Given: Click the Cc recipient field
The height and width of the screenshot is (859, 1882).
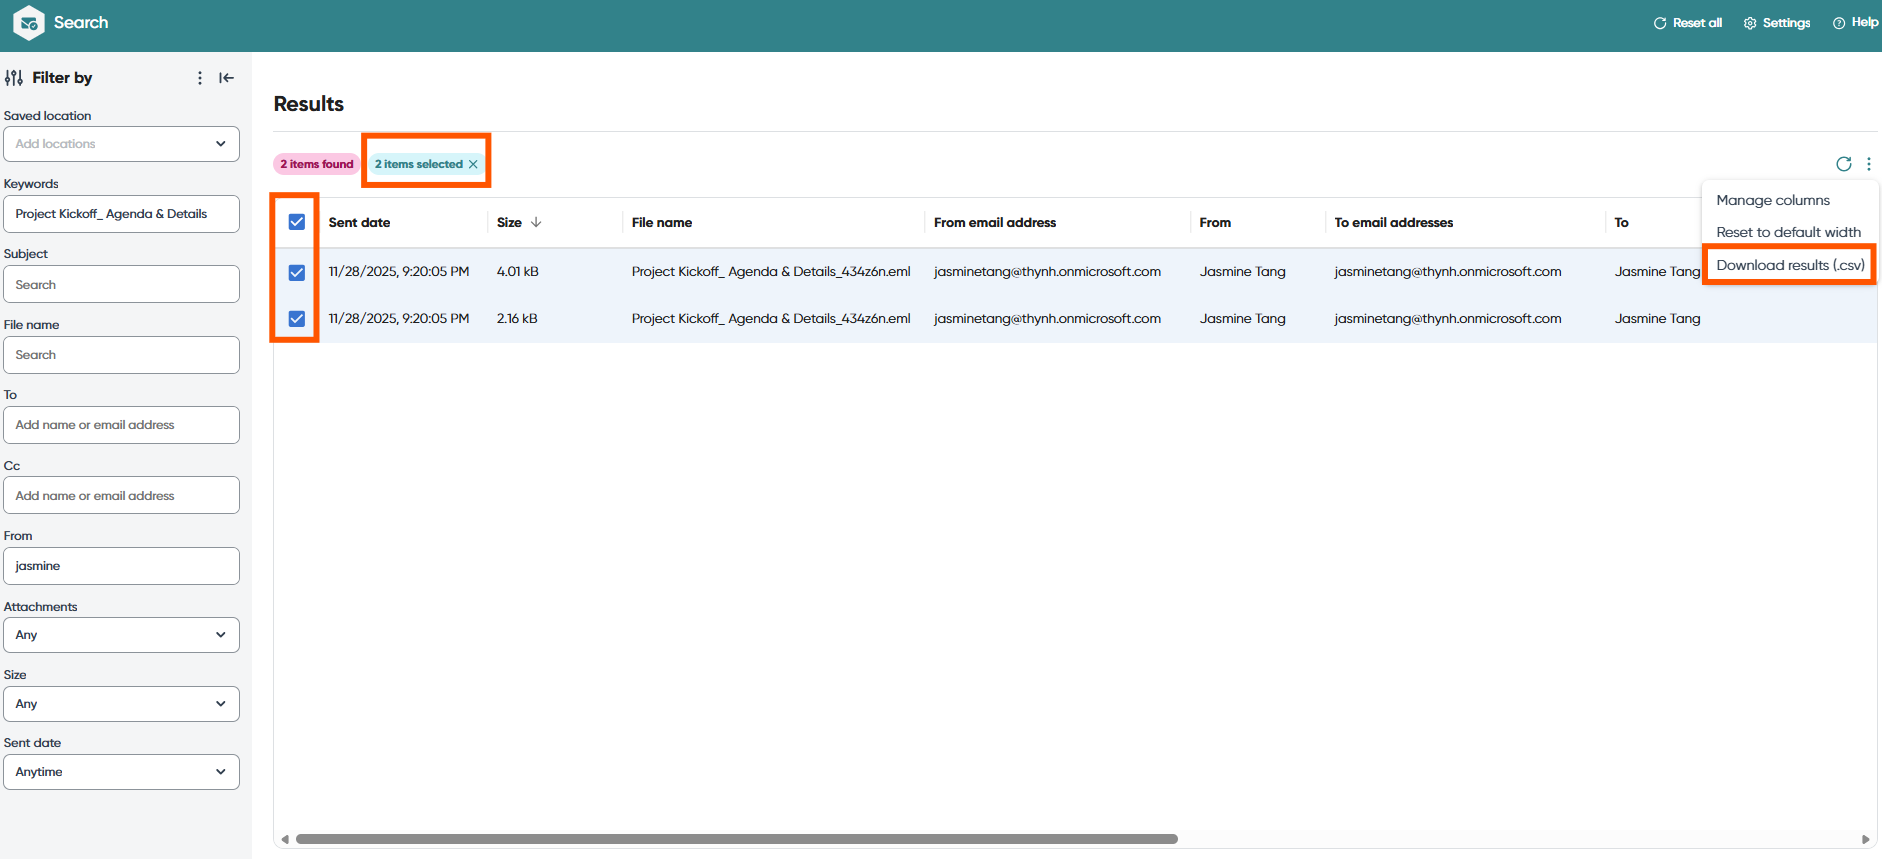Looking at the screenshot, I should [121, 496].
